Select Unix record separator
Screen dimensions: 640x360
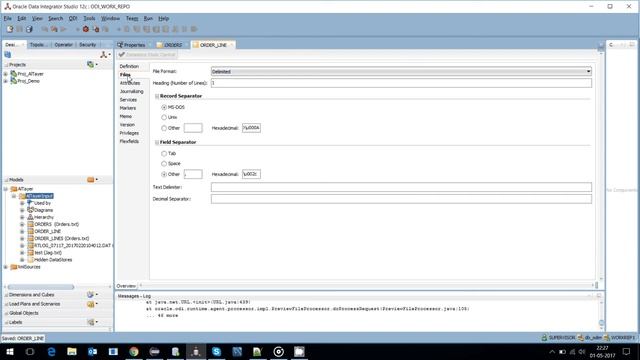pyautogui.click(x=164, y=118)
